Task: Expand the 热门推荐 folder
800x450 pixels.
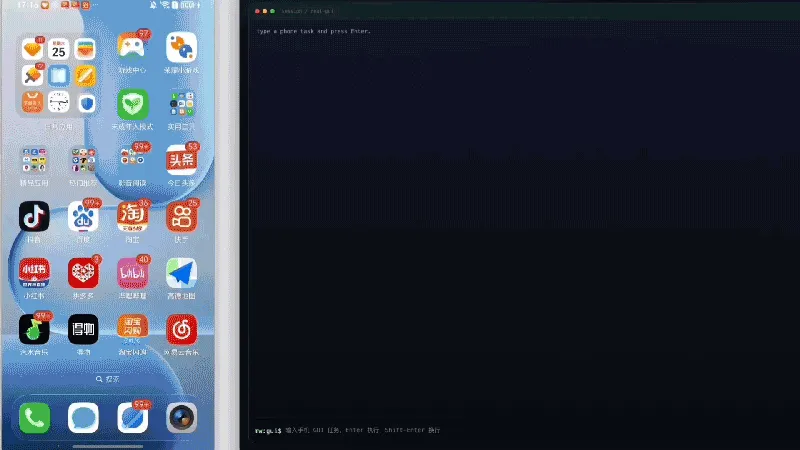Action: coord(83,160)
